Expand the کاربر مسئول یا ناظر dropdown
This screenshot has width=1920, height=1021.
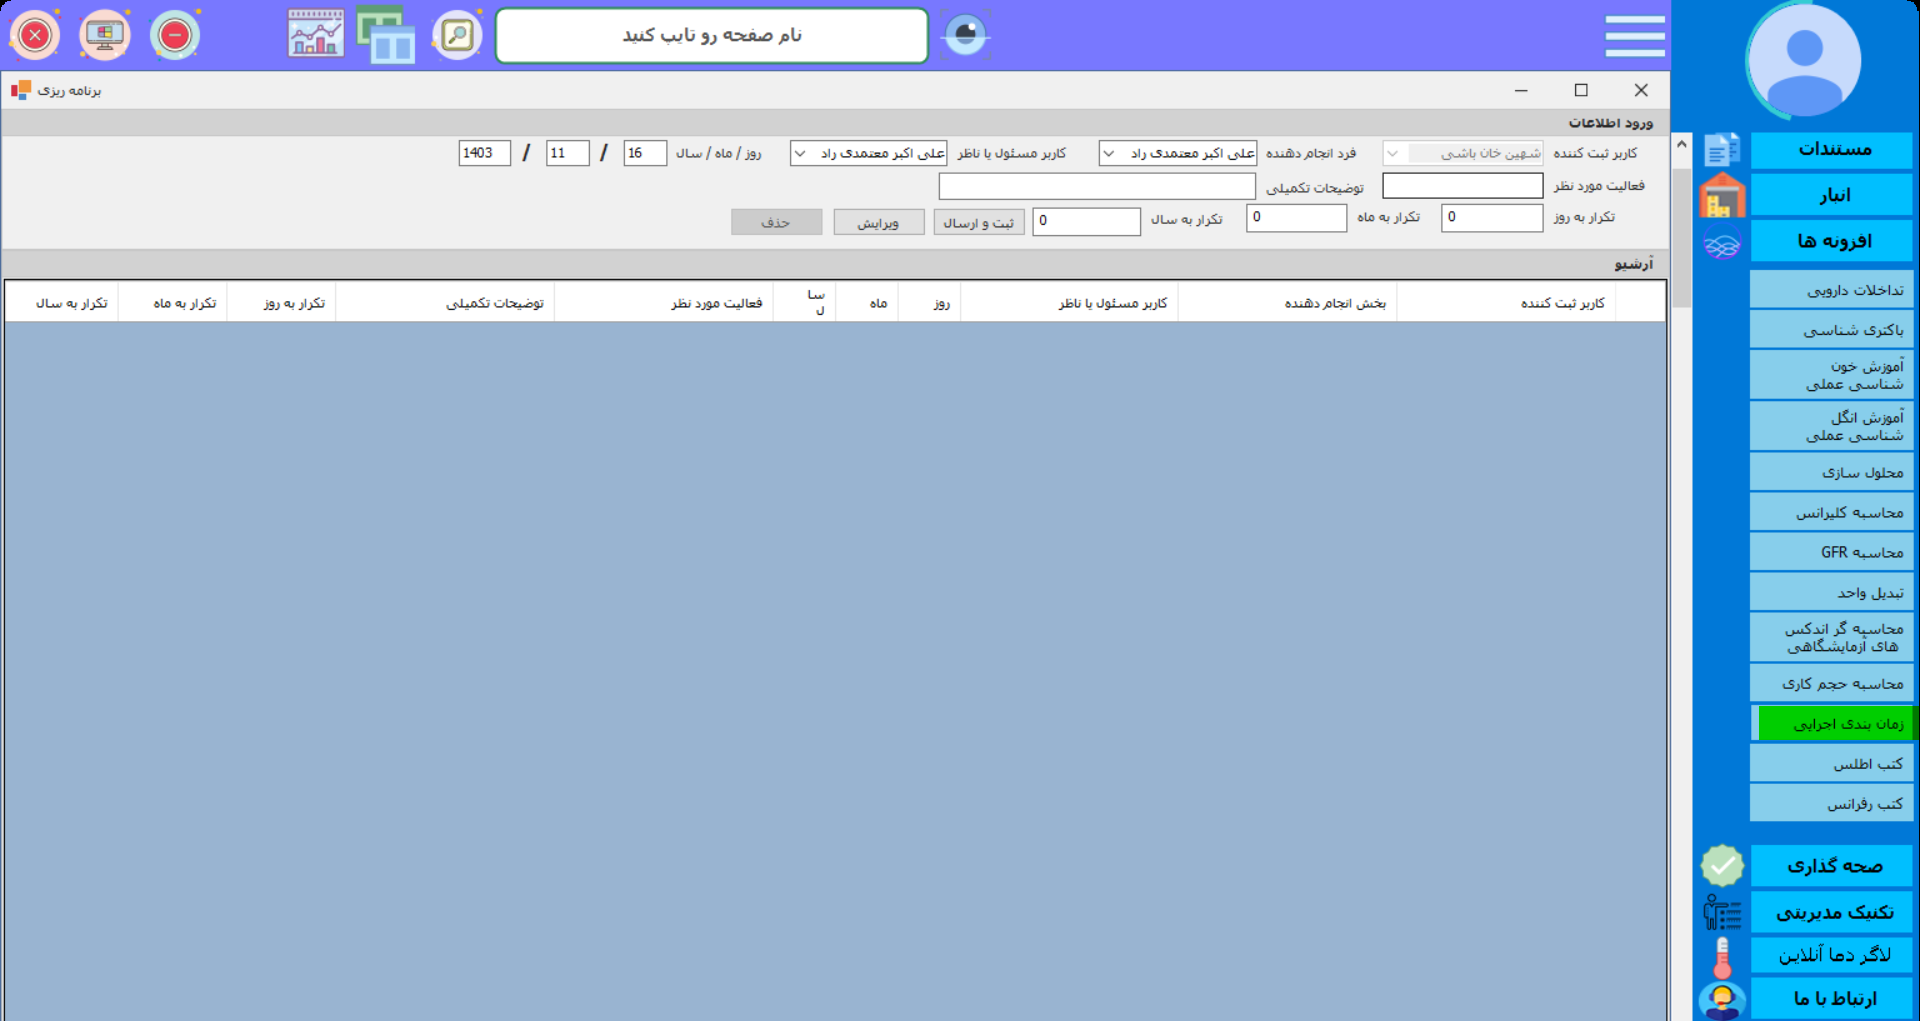[800, 154]
